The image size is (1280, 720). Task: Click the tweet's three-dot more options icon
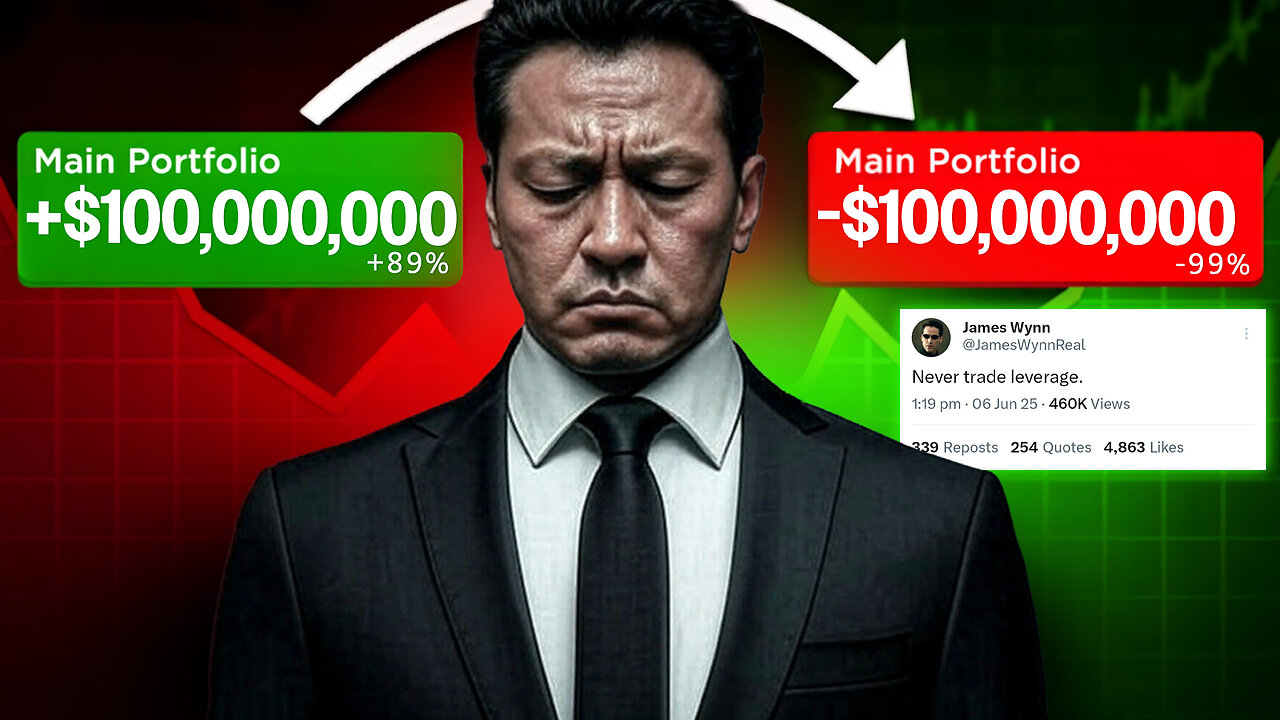(x=1246, y=334)
